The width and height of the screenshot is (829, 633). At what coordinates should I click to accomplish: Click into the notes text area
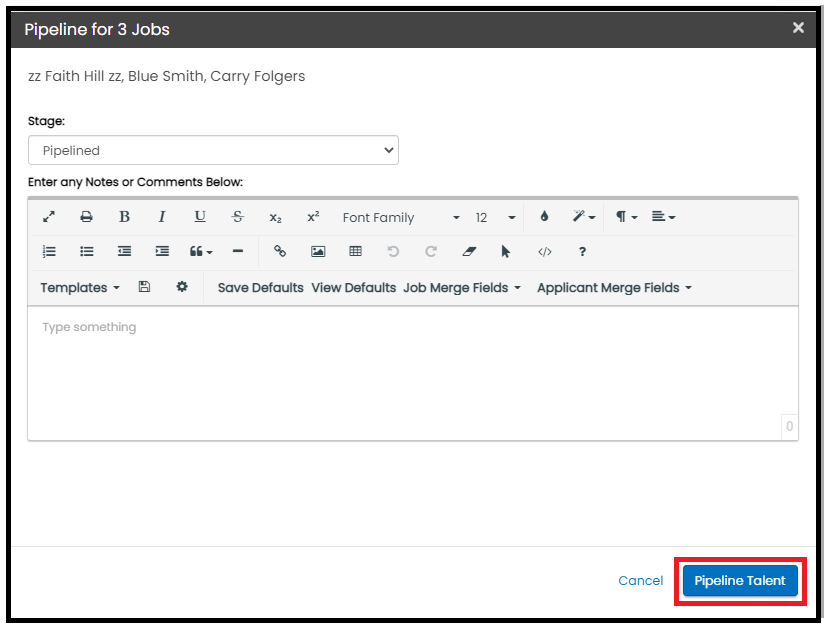click(413, 373)
